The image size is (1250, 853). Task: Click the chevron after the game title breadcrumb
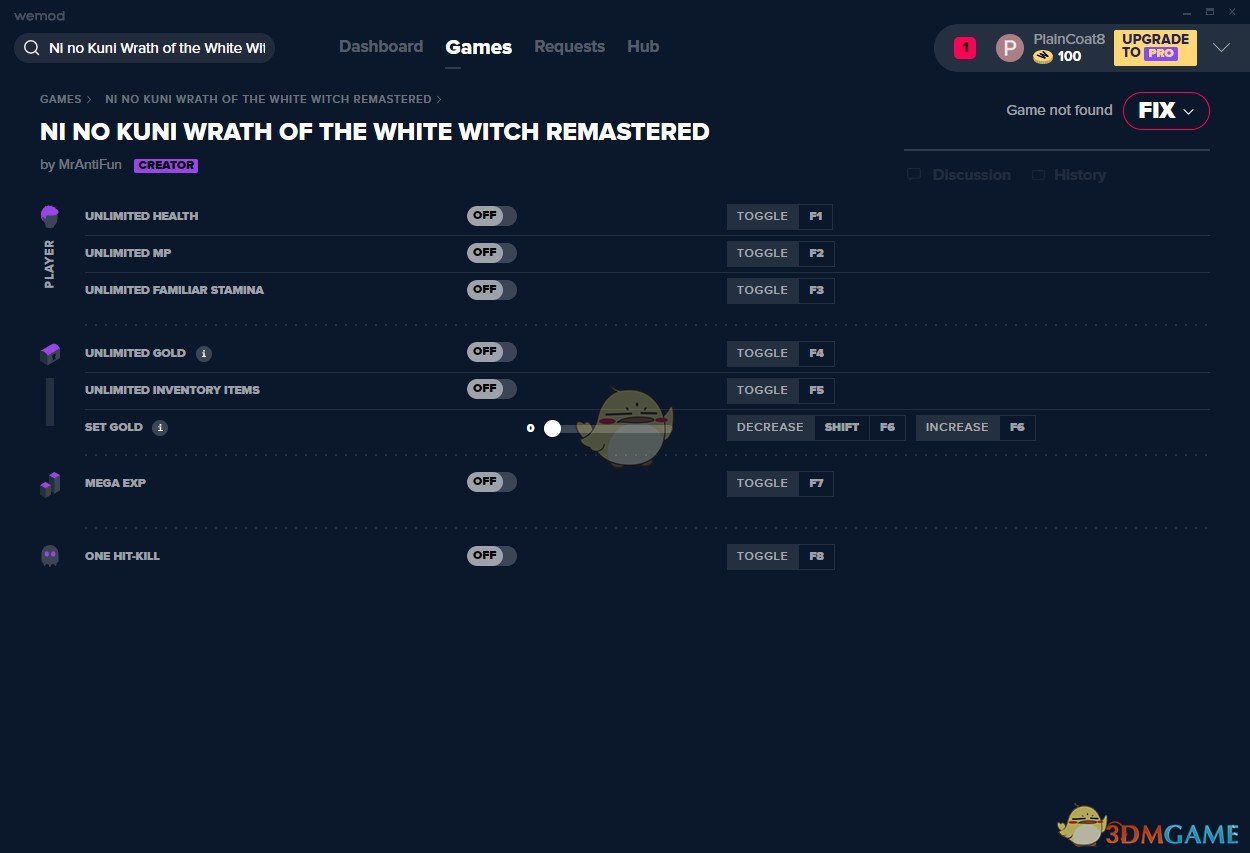point(439,99)
